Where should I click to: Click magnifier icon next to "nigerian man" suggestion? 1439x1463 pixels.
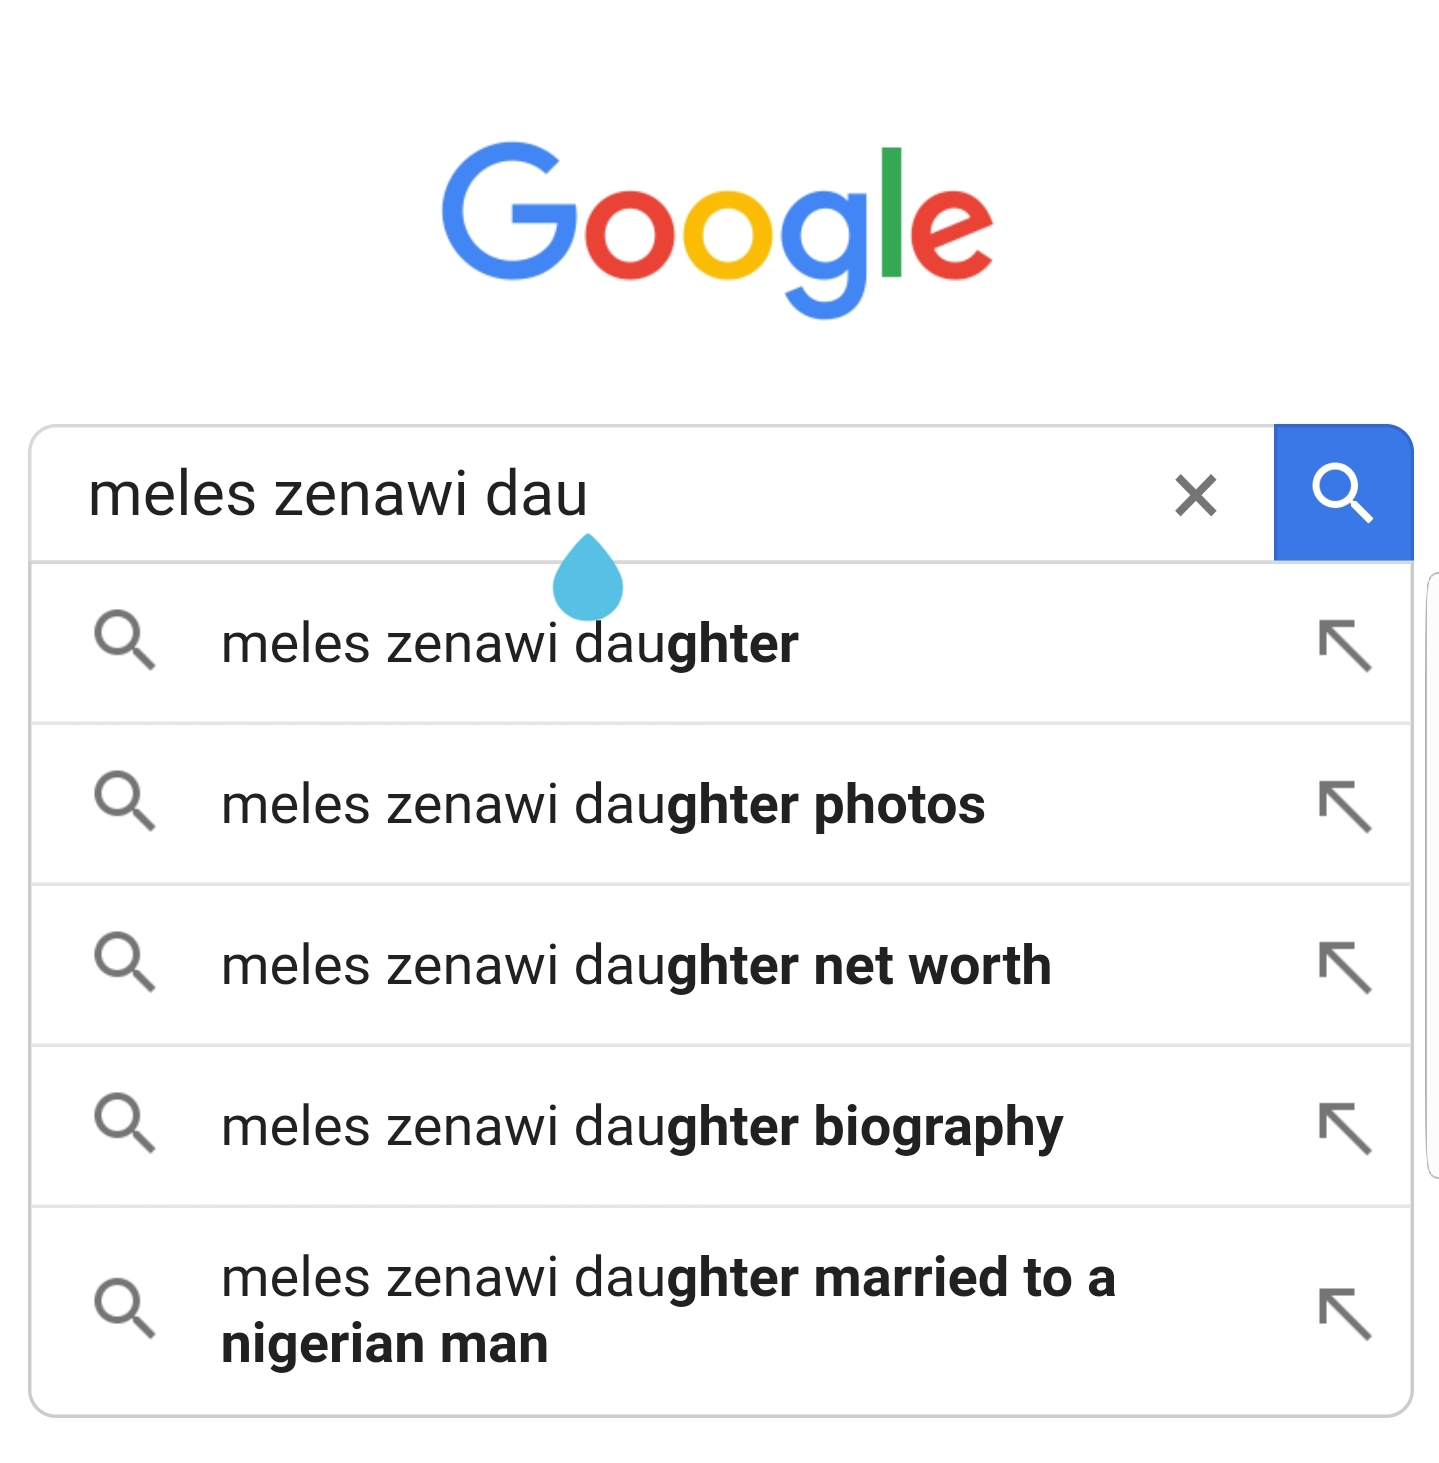[x=125, y=1307]
